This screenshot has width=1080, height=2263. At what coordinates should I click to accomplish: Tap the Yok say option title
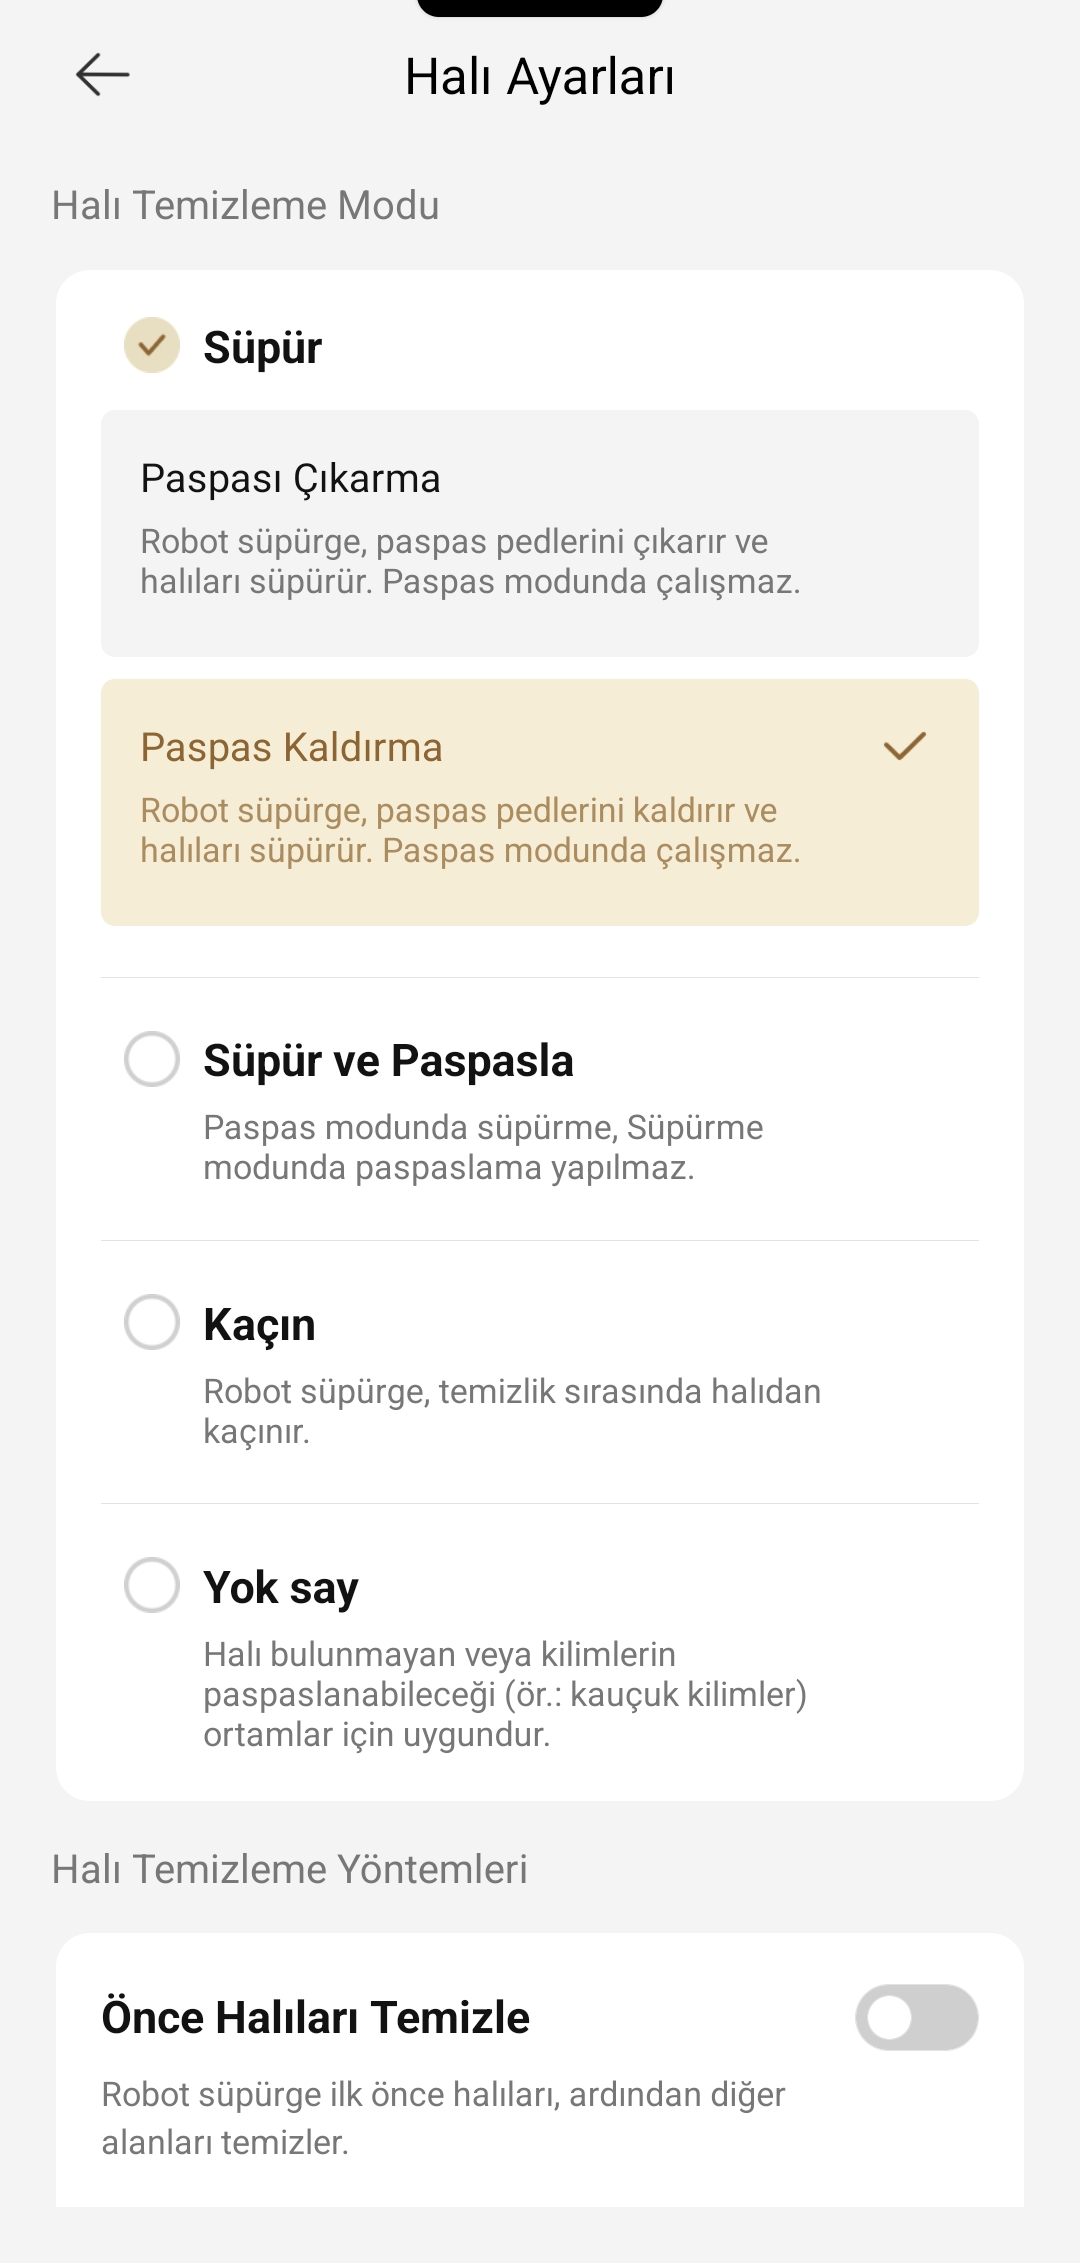pos(280,1588)
